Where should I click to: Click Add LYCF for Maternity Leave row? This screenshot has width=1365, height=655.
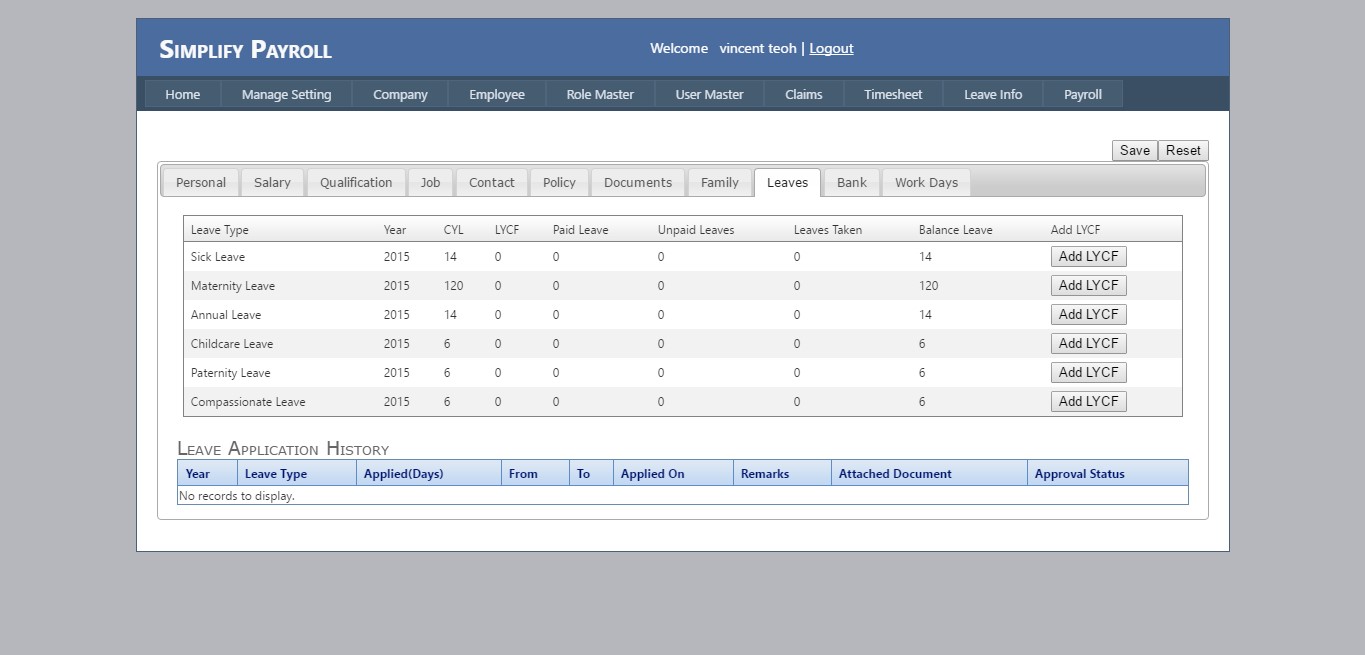click(1088, 286)
